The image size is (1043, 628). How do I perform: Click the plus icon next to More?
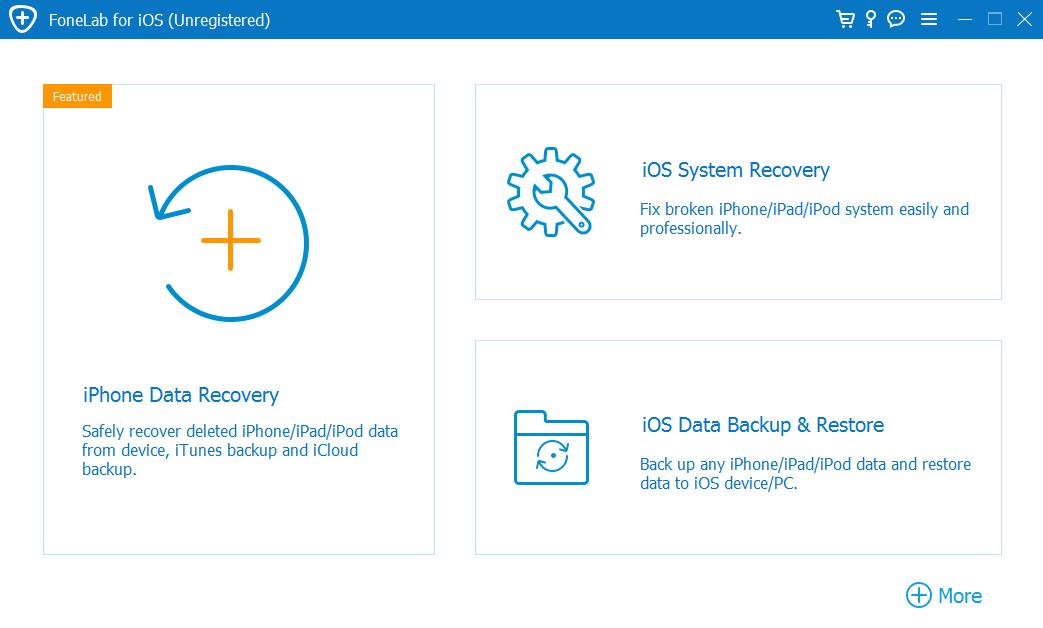coord(918,595)
